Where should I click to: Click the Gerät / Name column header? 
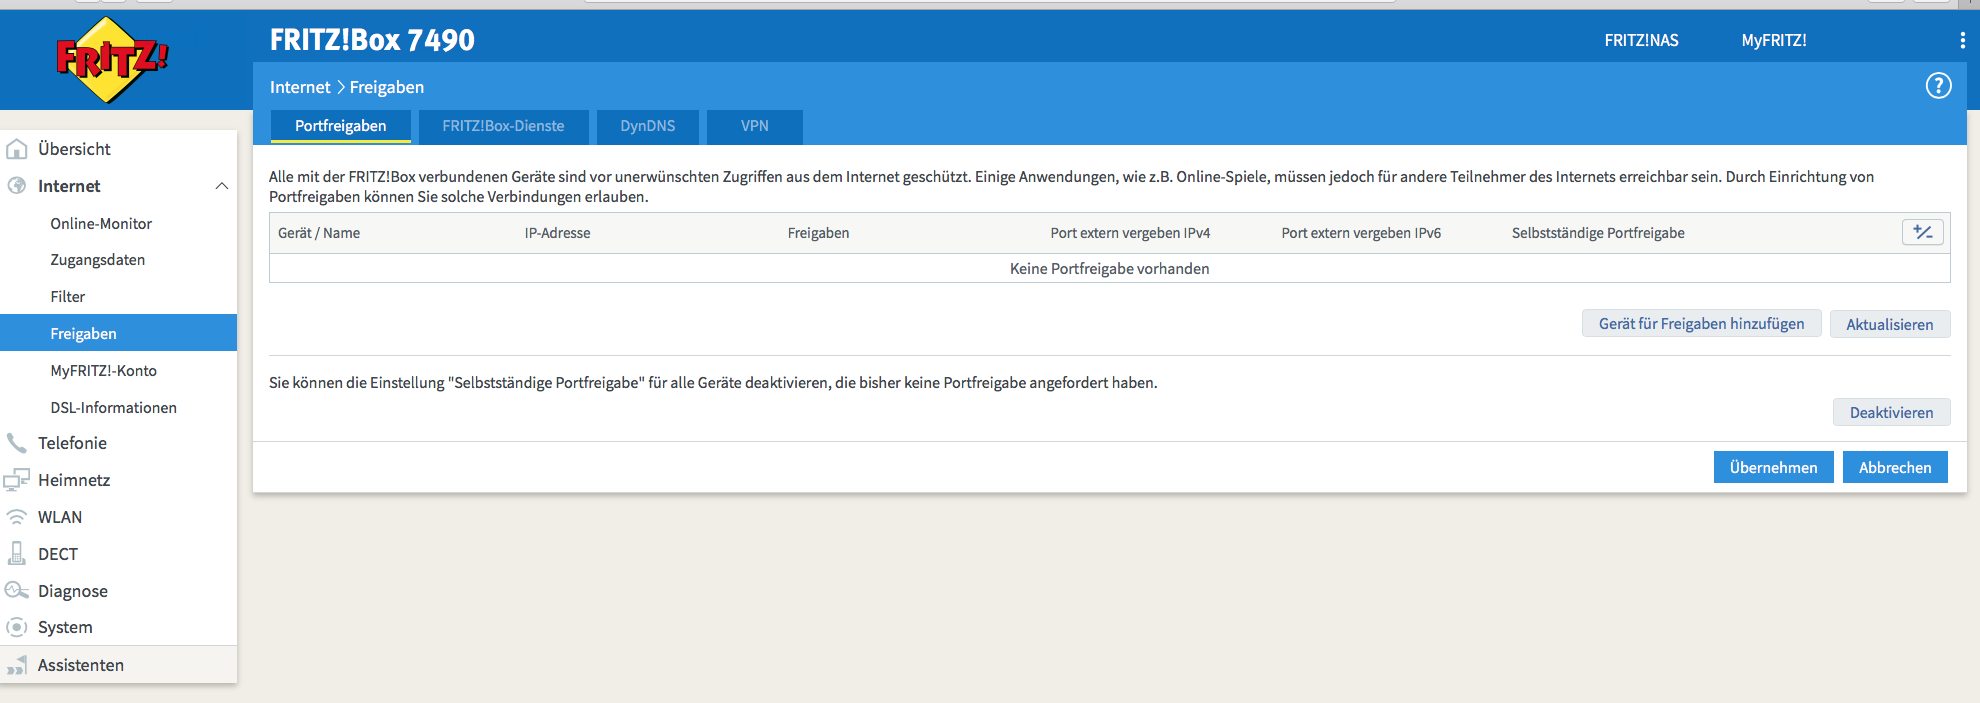(319, 233)
